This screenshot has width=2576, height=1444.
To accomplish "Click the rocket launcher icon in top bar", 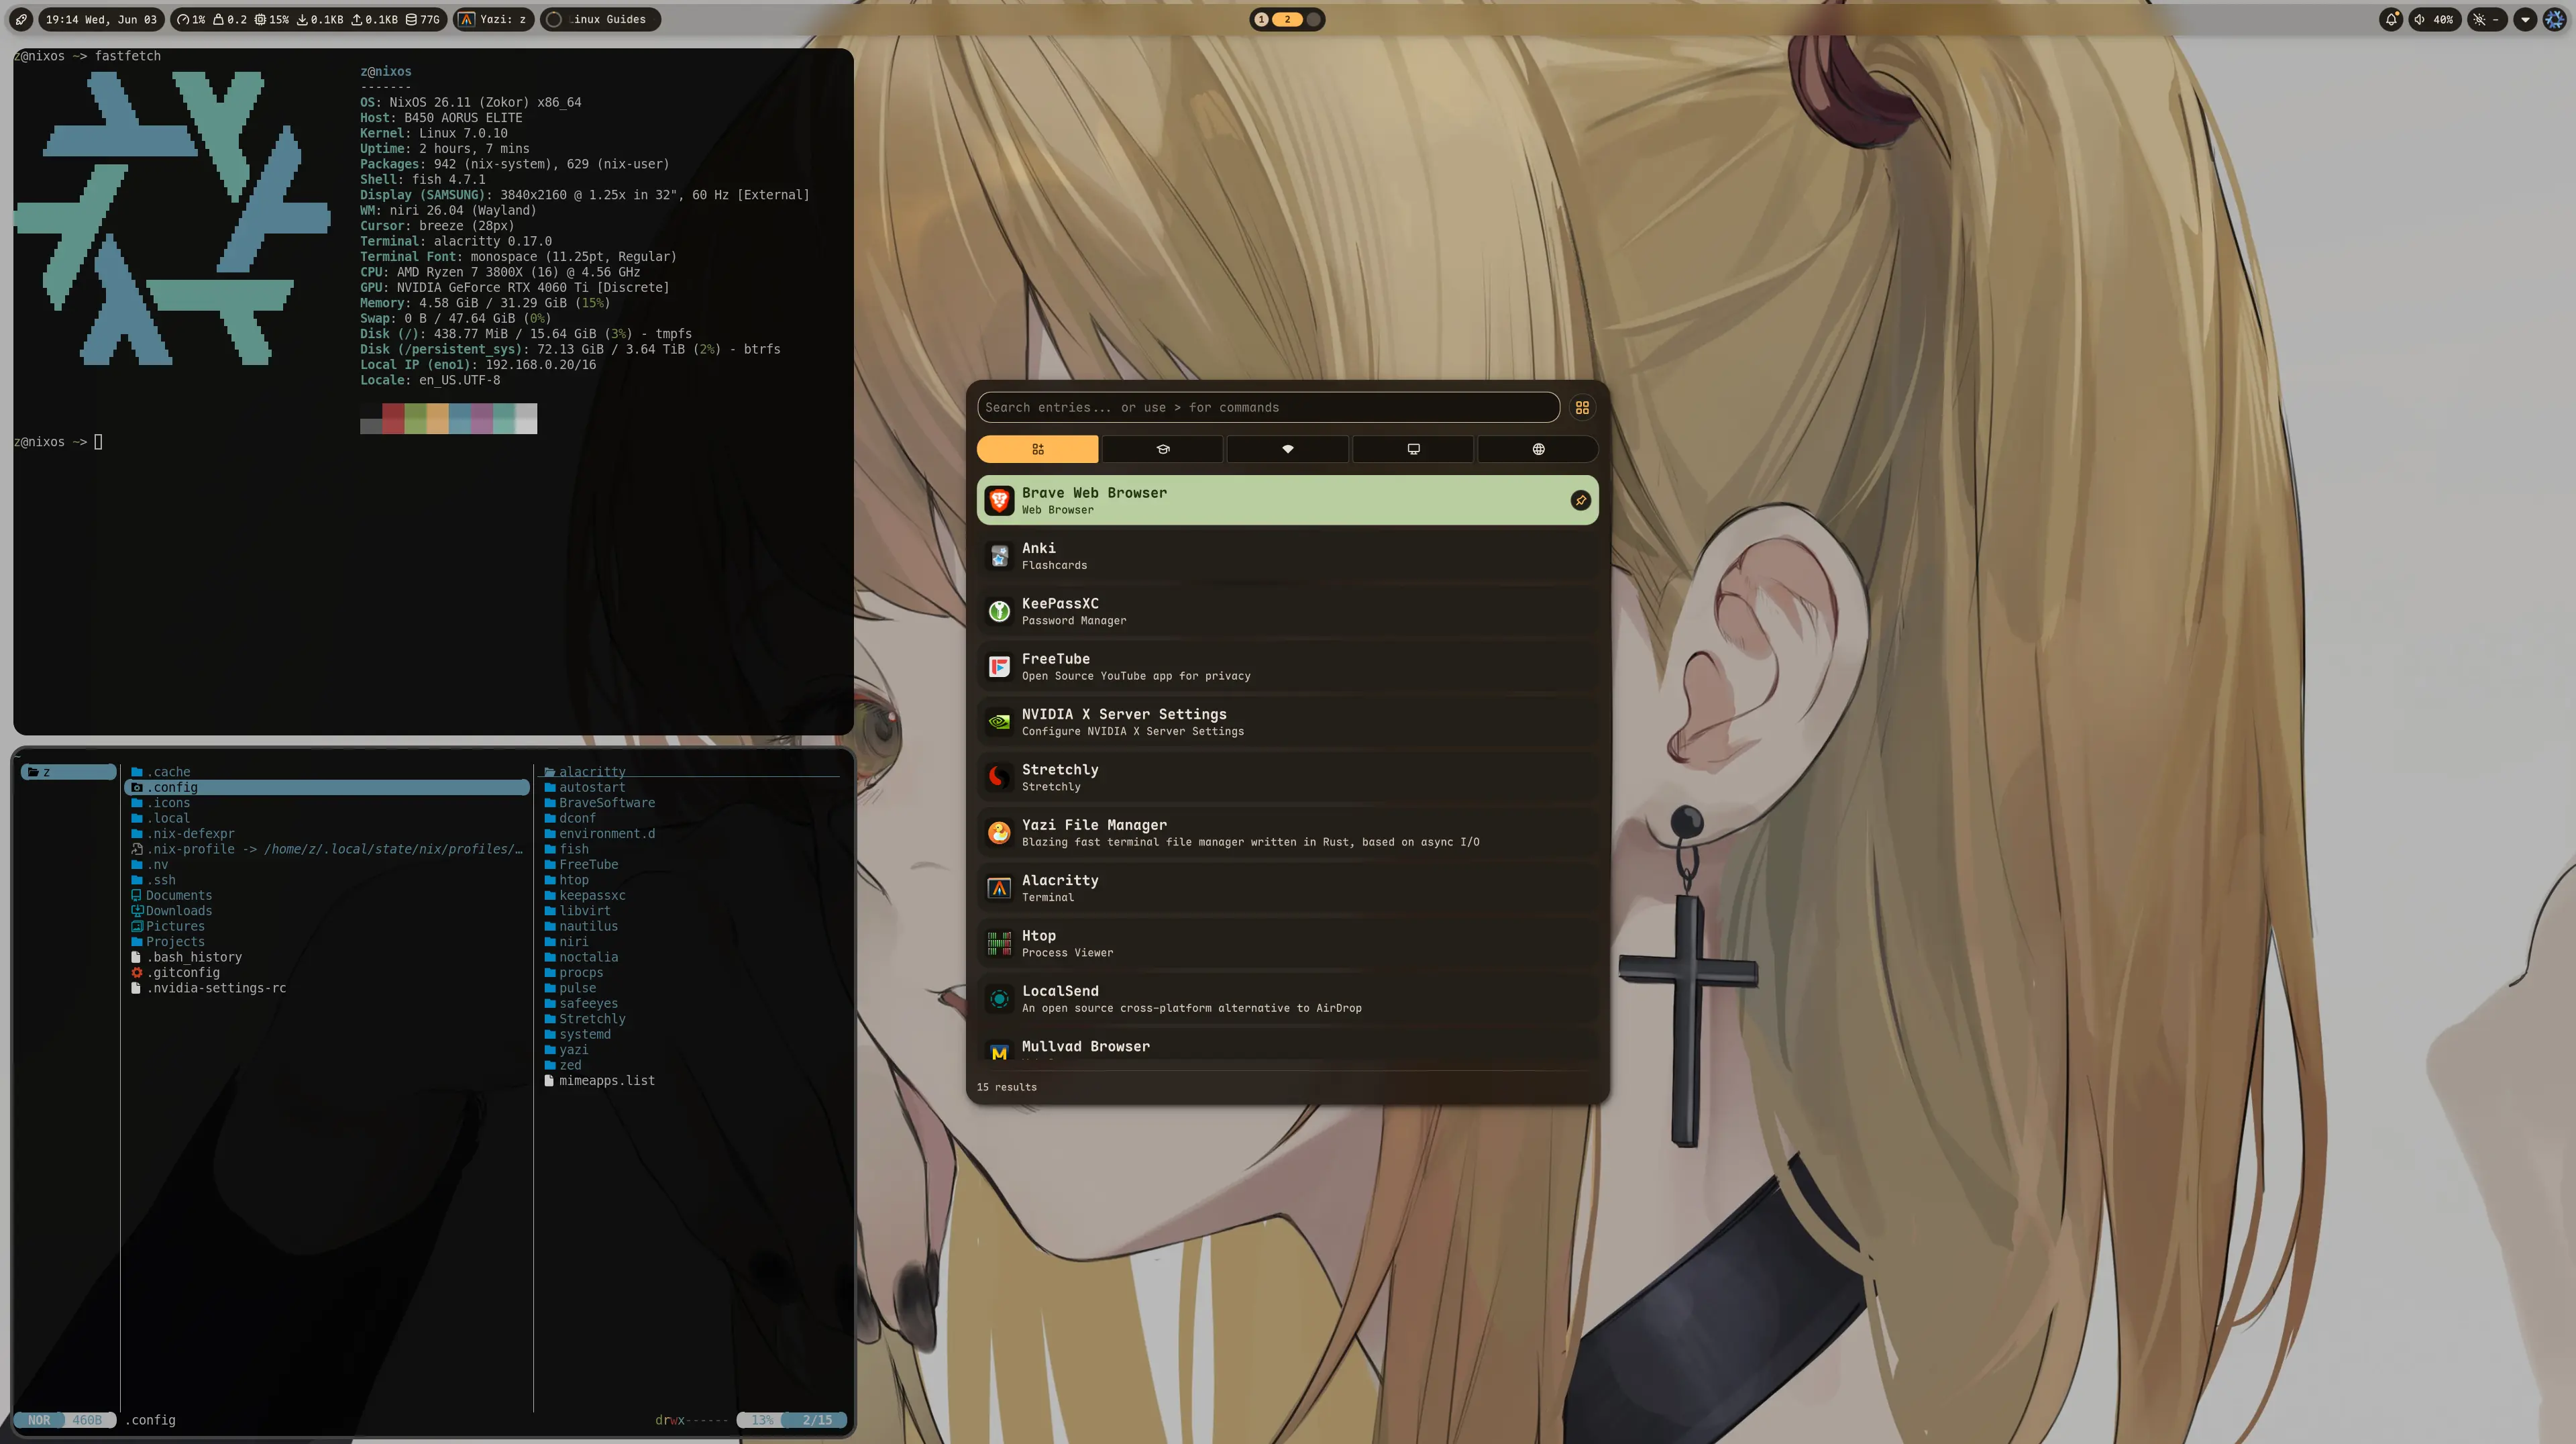I will coord(21,19).
